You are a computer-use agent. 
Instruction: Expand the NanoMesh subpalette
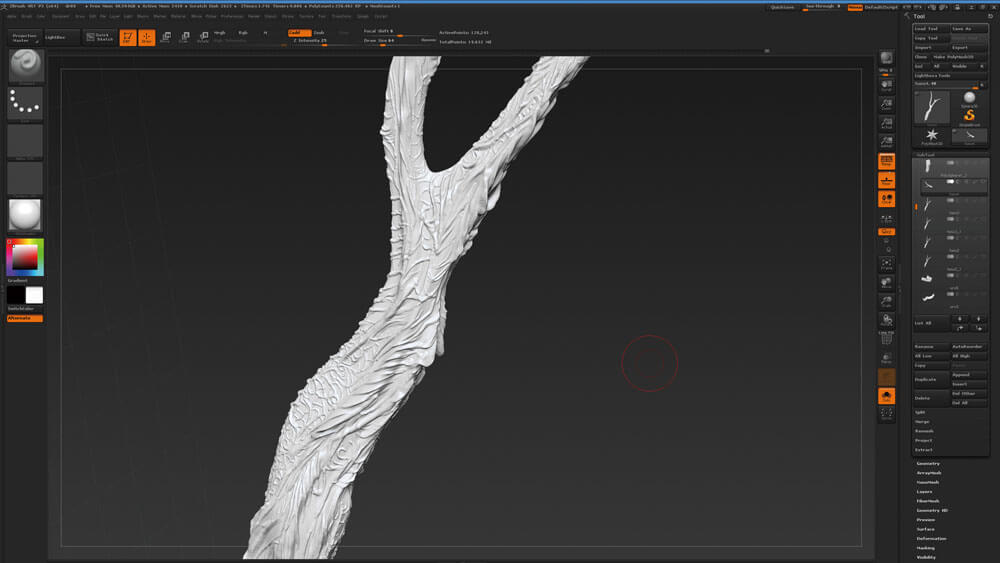click(x=928, y=483)
